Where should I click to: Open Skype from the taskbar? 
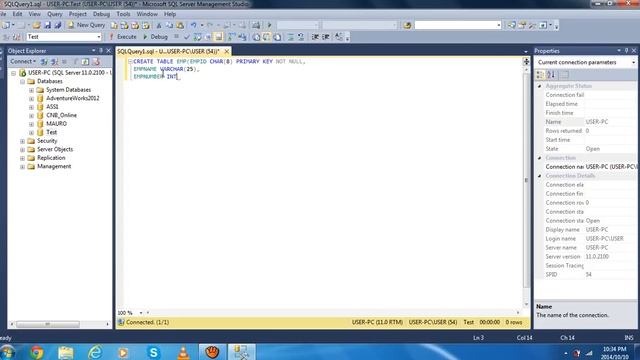point(154,352)
